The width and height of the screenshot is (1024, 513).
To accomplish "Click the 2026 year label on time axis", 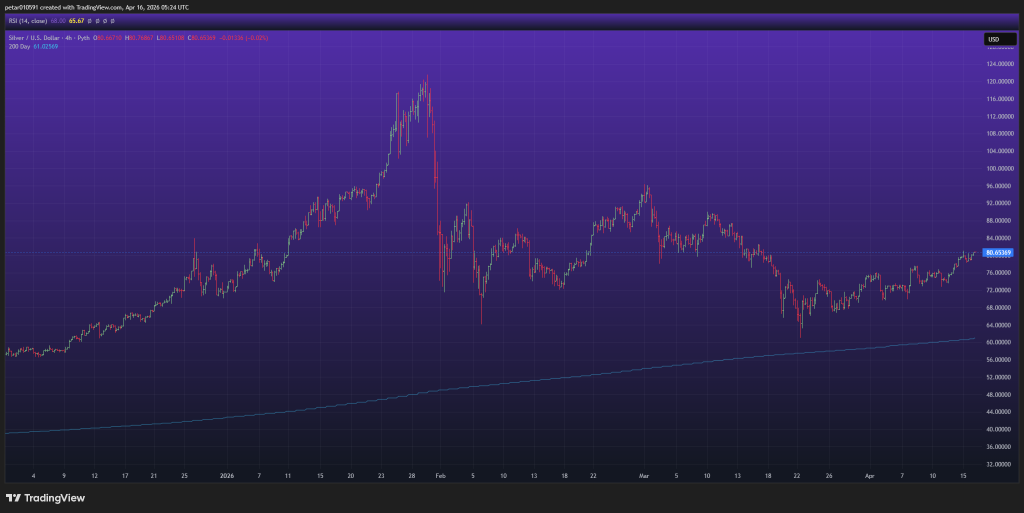I will pos(227,476).
